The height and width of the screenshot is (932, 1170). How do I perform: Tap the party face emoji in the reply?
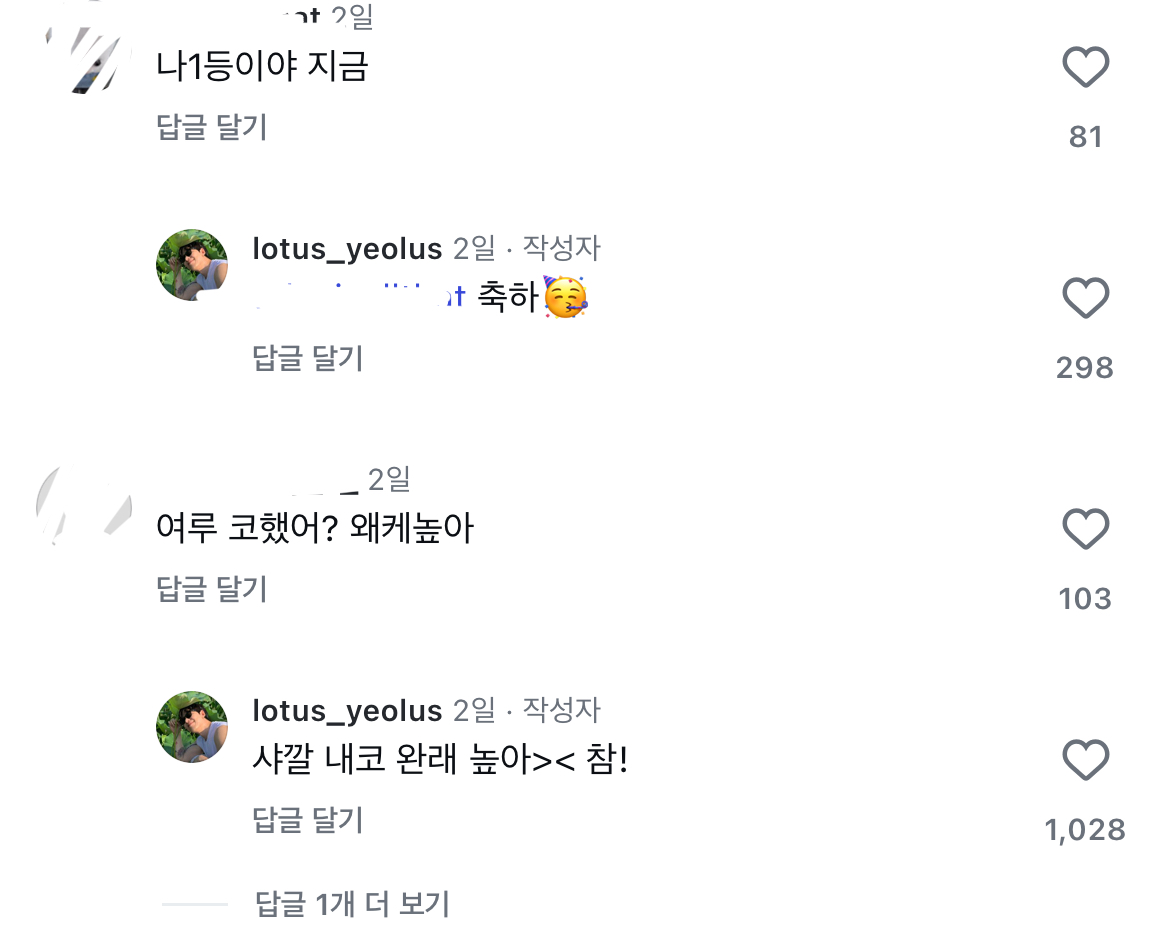566,297
